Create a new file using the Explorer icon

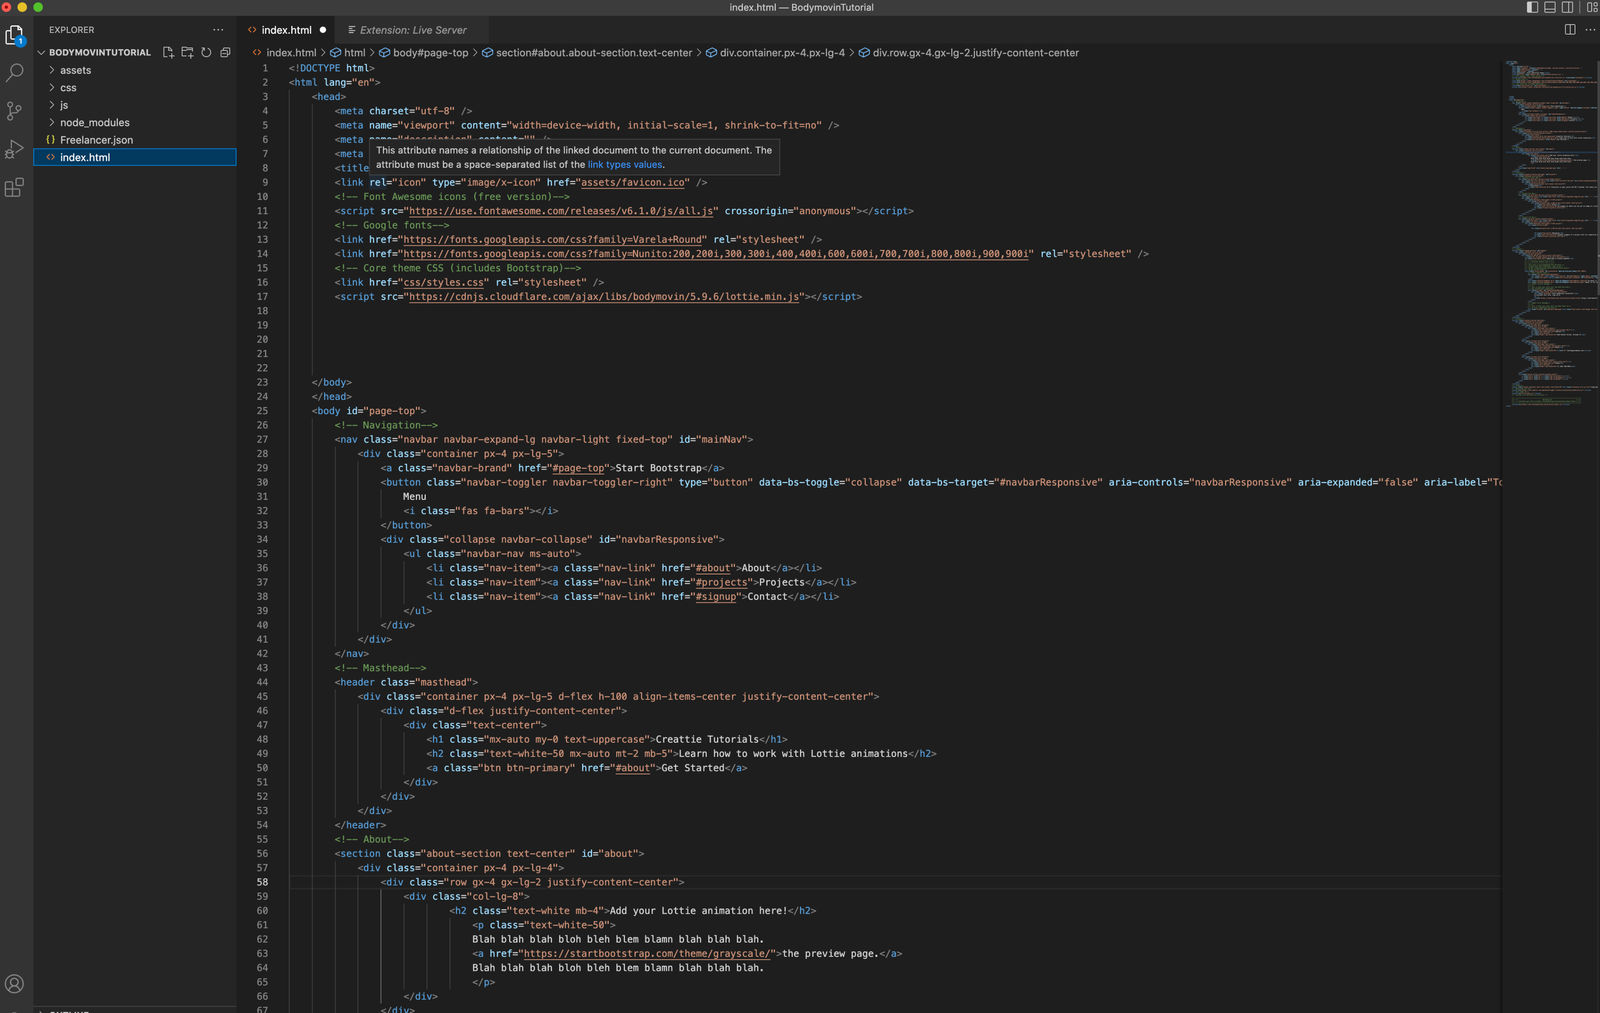[167, 52]
